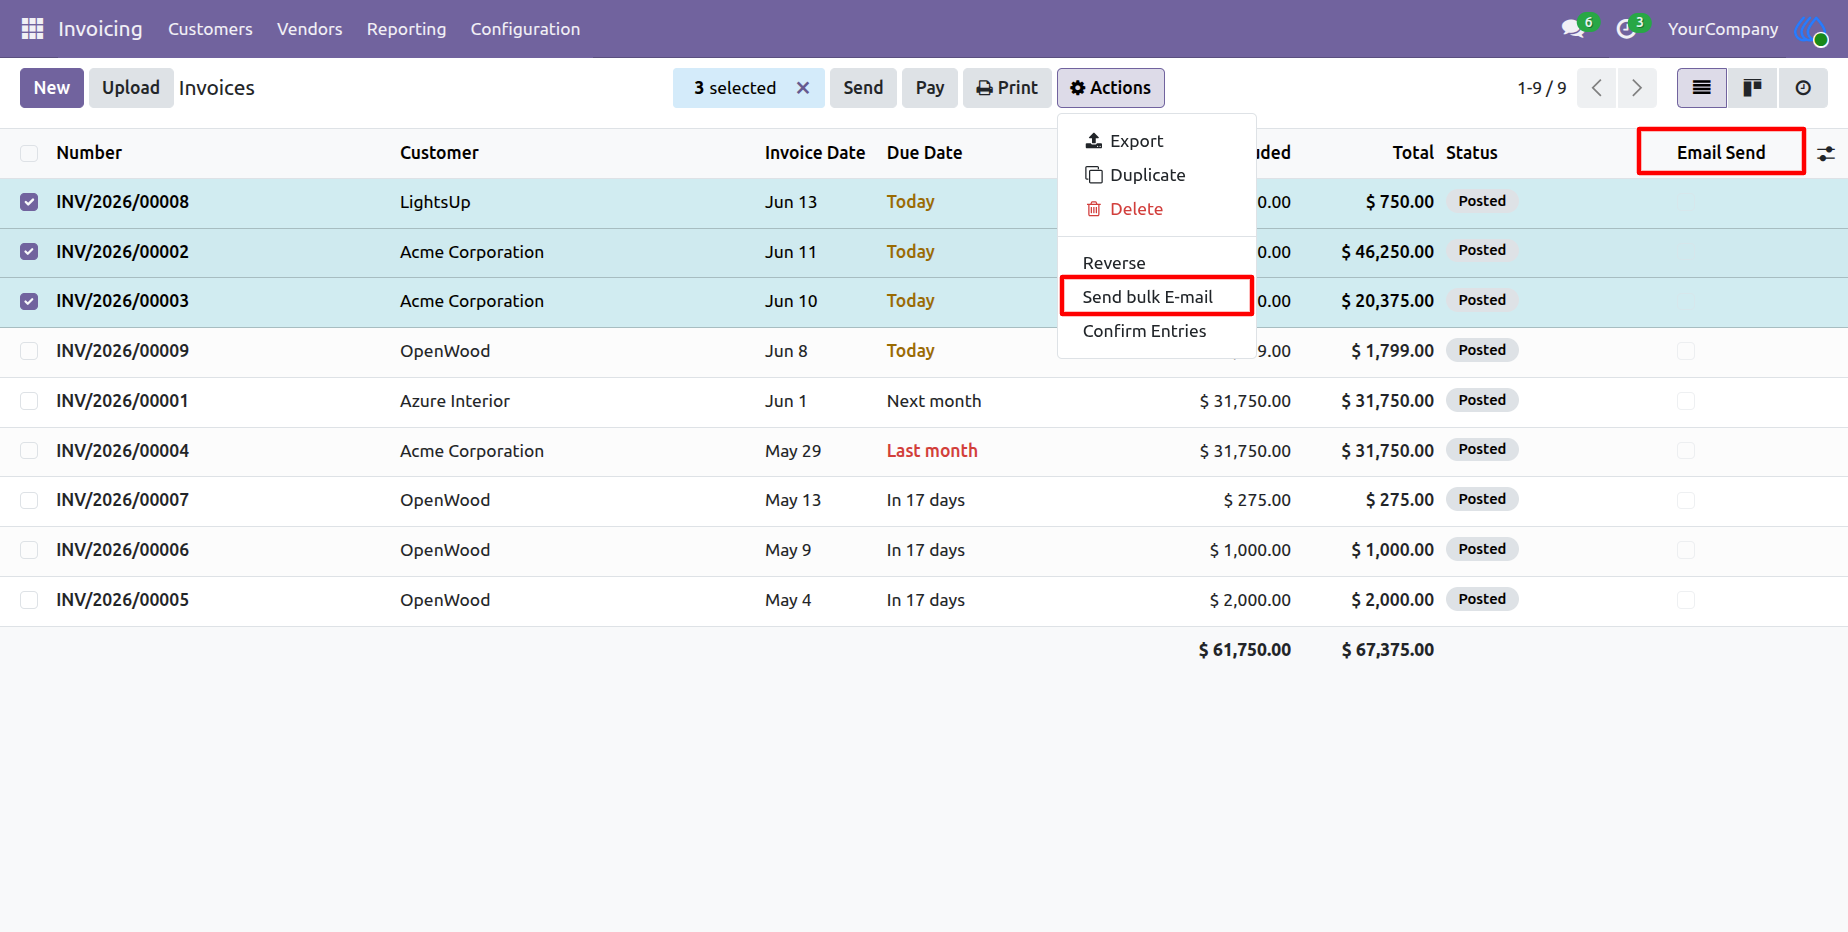Check invoice INV/2026/00009 checkbox
The width and height of the screenshot is (1848, 932).
[x=29, y=351]
